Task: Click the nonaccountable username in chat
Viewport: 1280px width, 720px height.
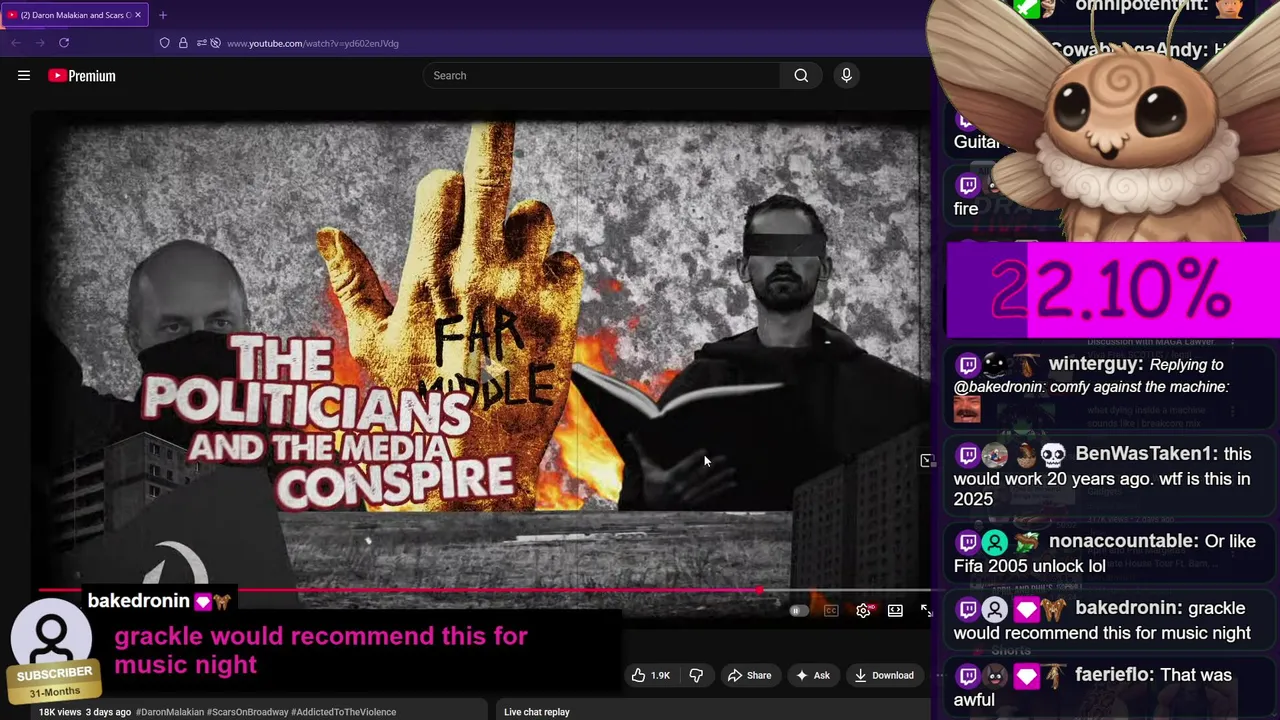Action: [x=1123, y=541]
